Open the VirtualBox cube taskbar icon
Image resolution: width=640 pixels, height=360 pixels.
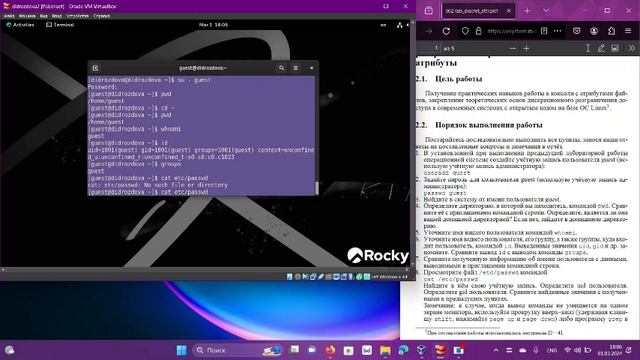point(422,350)
